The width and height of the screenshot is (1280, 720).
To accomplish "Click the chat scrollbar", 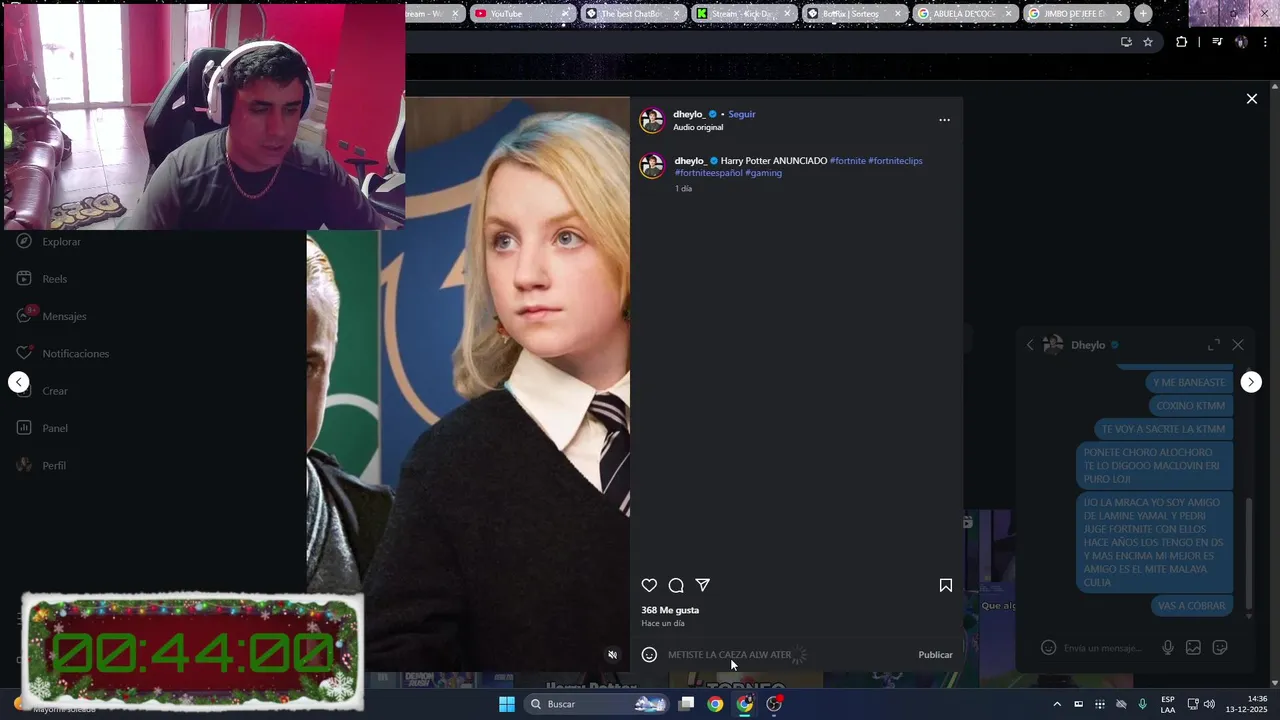I will coord(1248,555).
